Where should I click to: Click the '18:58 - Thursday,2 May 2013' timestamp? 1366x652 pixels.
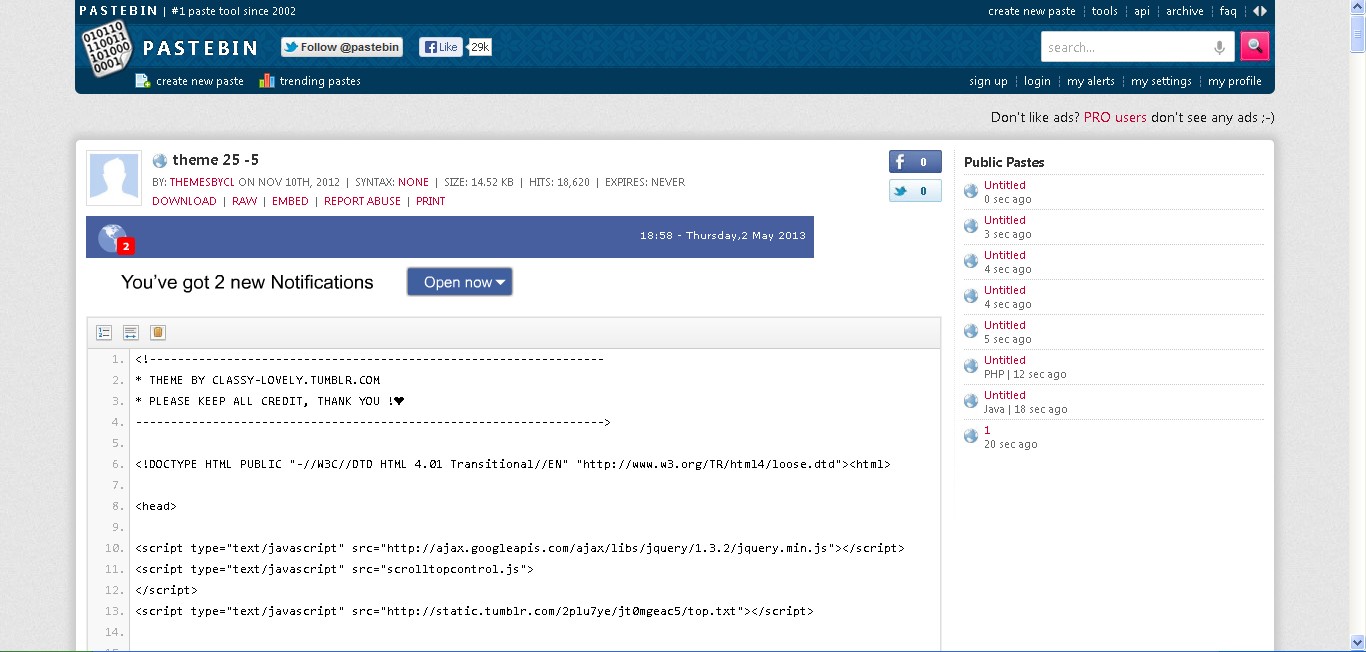click(x=722, y=236)
